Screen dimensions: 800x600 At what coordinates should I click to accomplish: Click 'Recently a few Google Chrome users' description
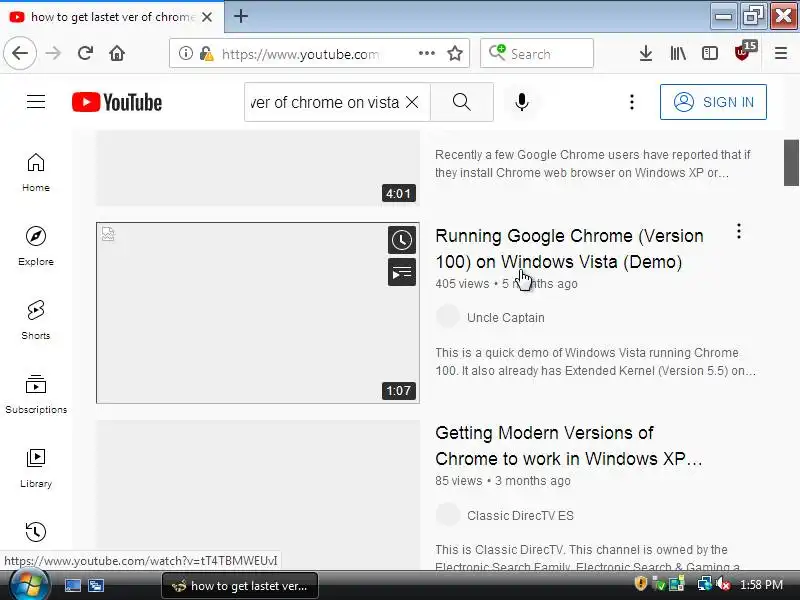592,163
